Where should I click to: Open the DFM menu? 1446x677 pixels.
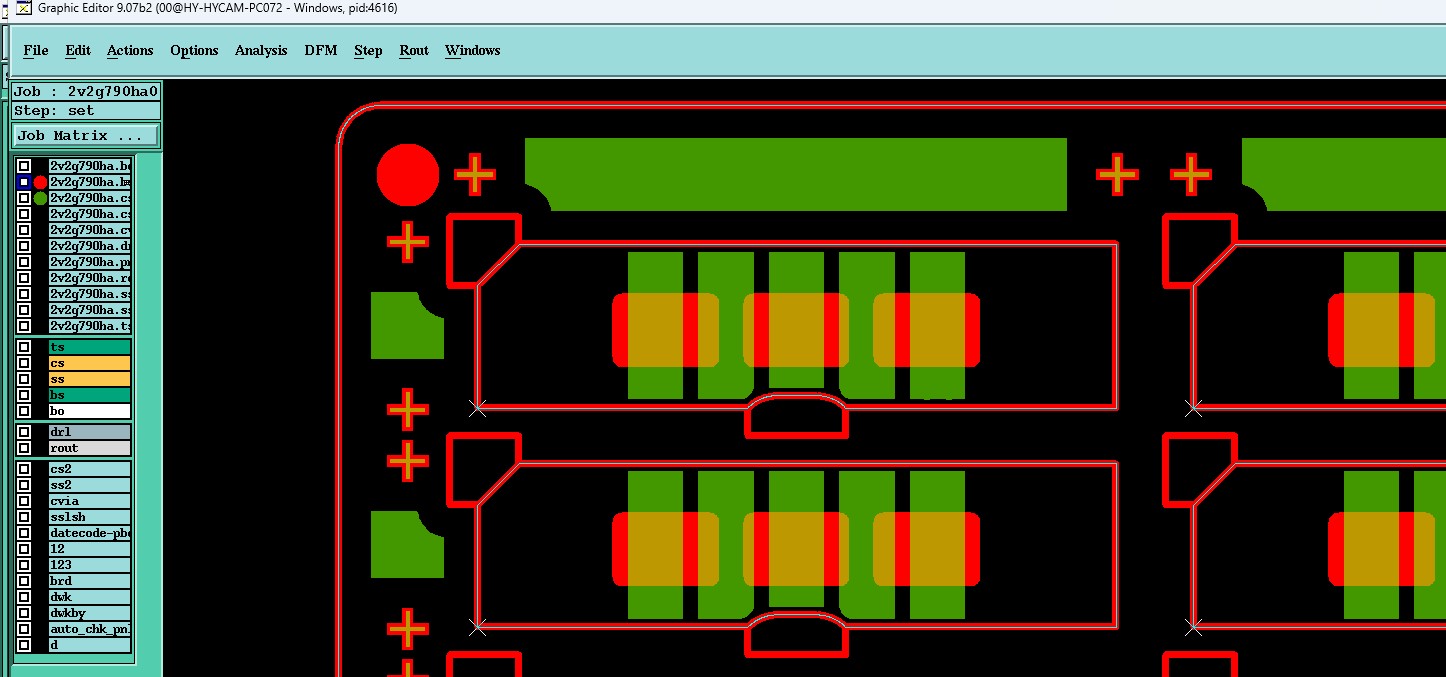pos(321,50)
